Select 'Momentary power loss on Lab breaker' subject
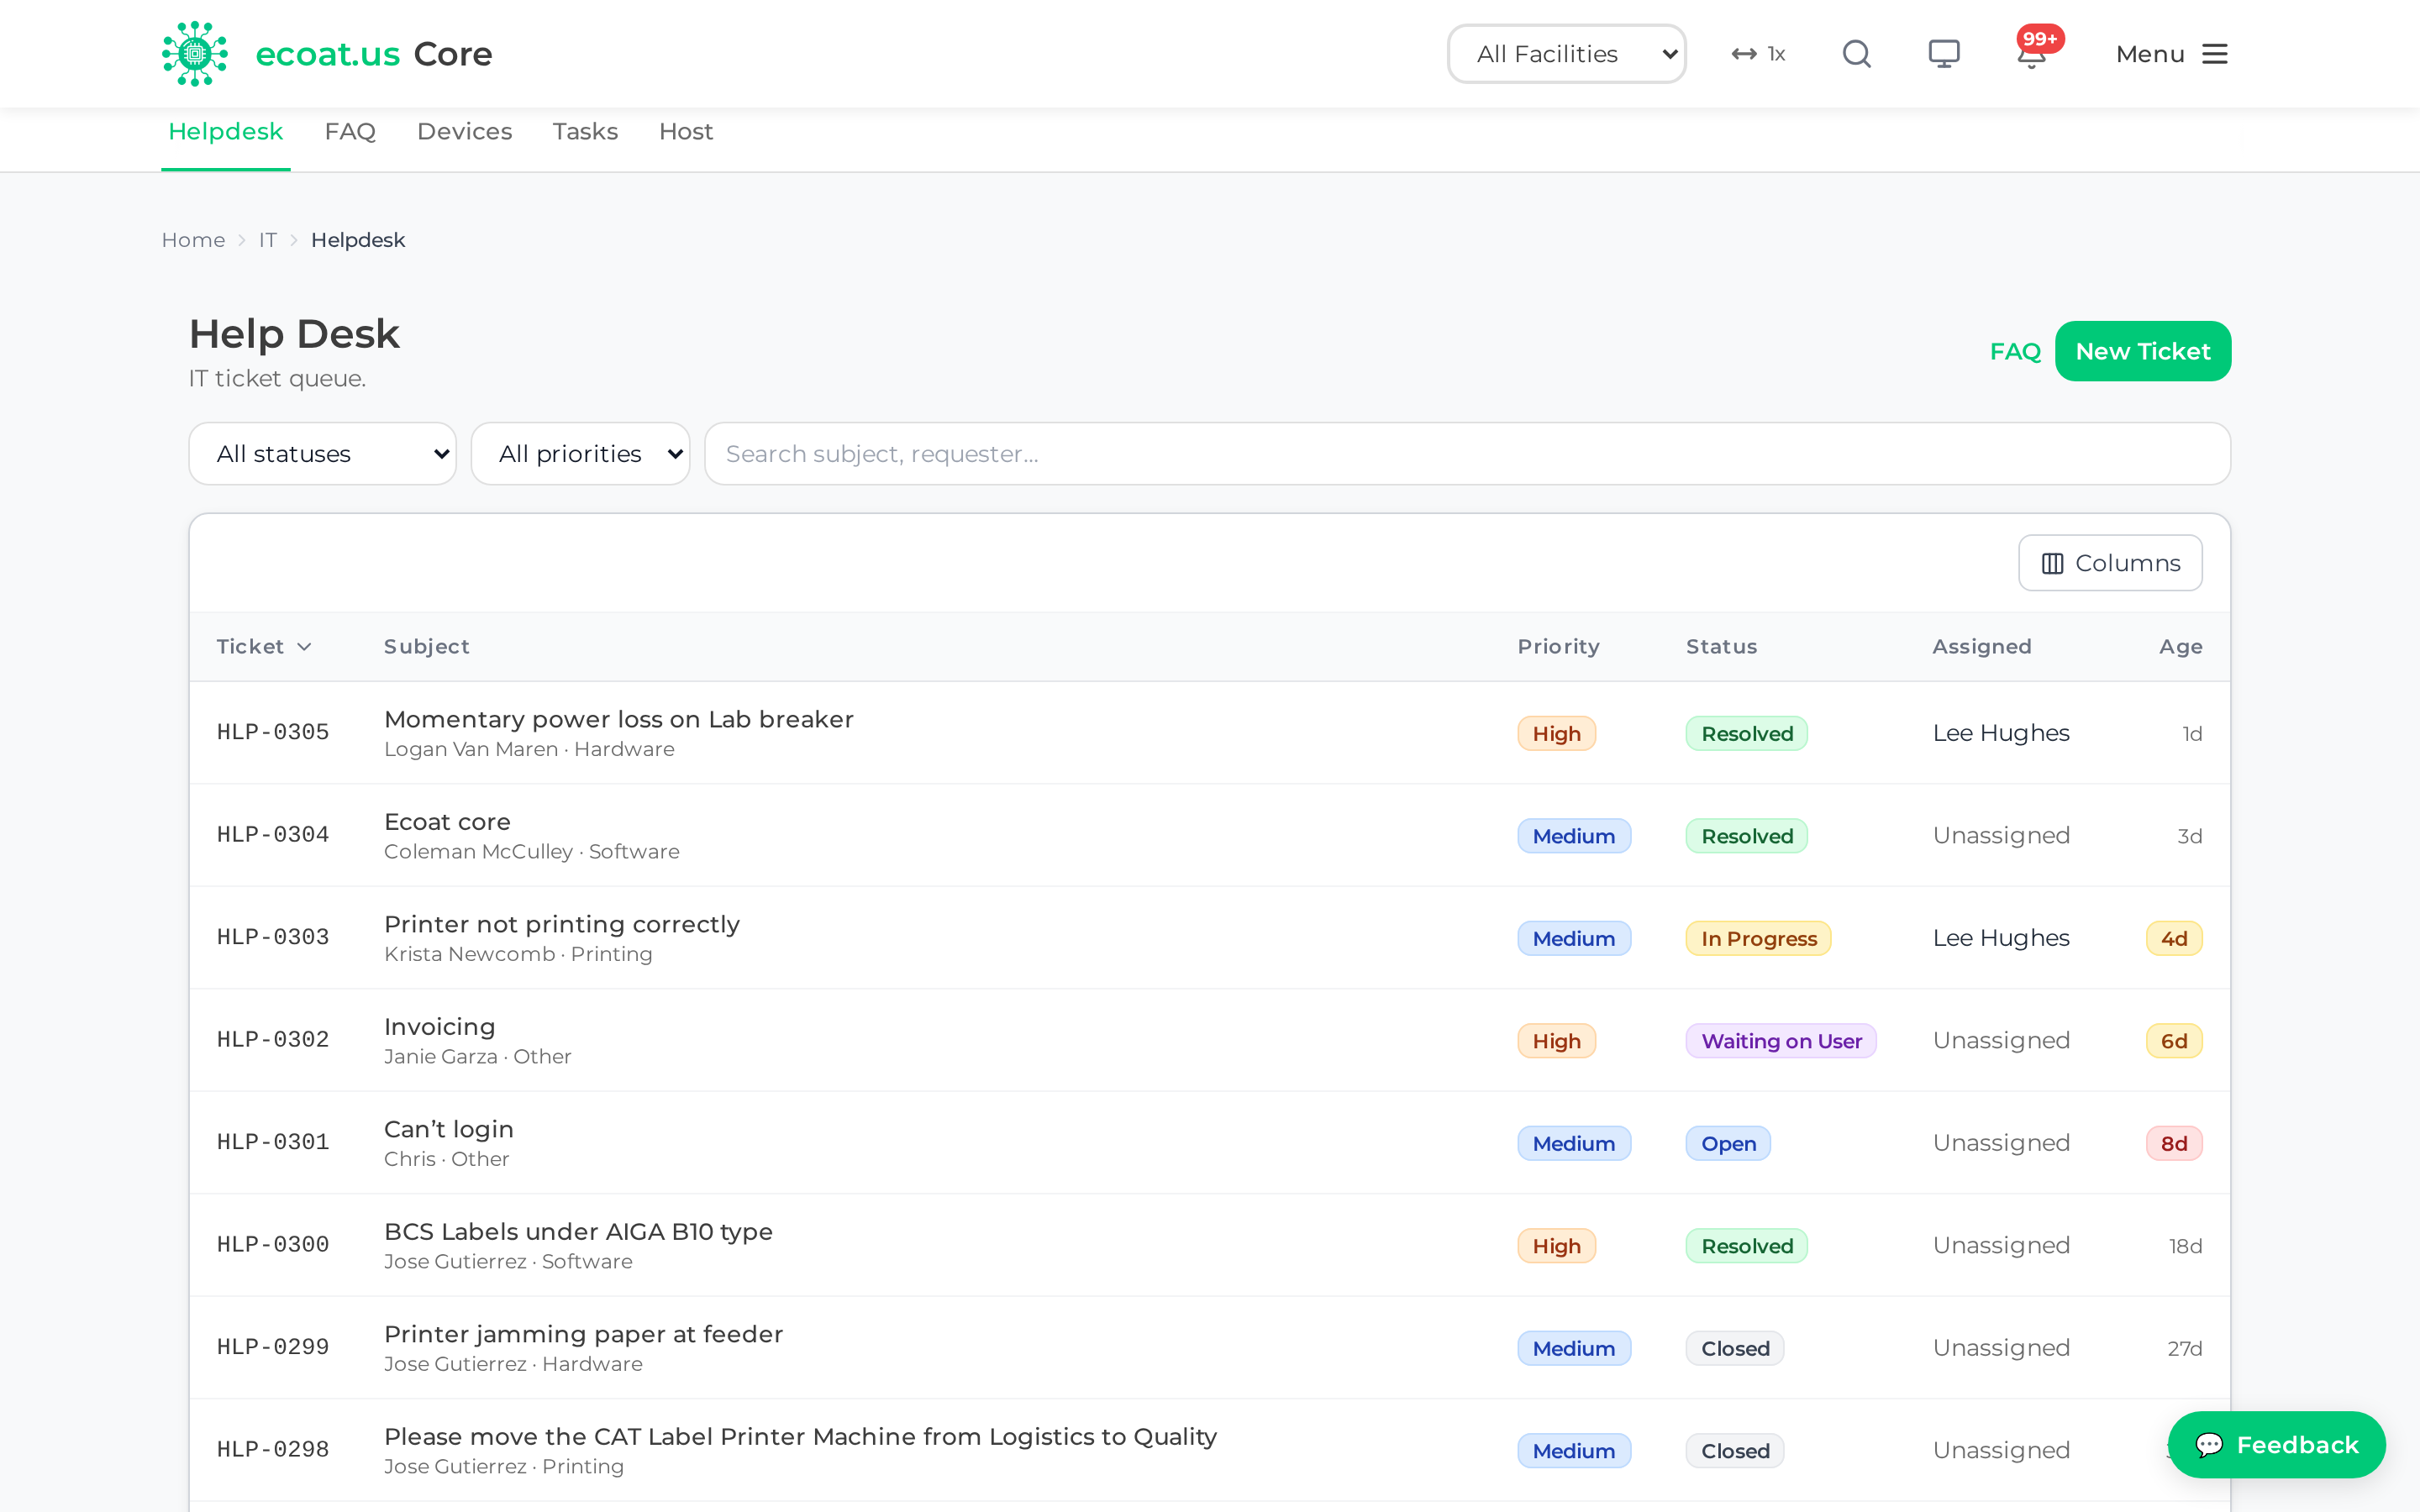 click(619, 719)
